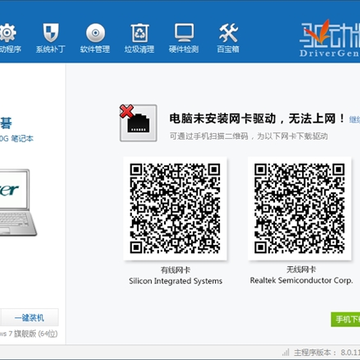
Task: Open 百宝箱 tools icon
Action: [x=228, y=33]
